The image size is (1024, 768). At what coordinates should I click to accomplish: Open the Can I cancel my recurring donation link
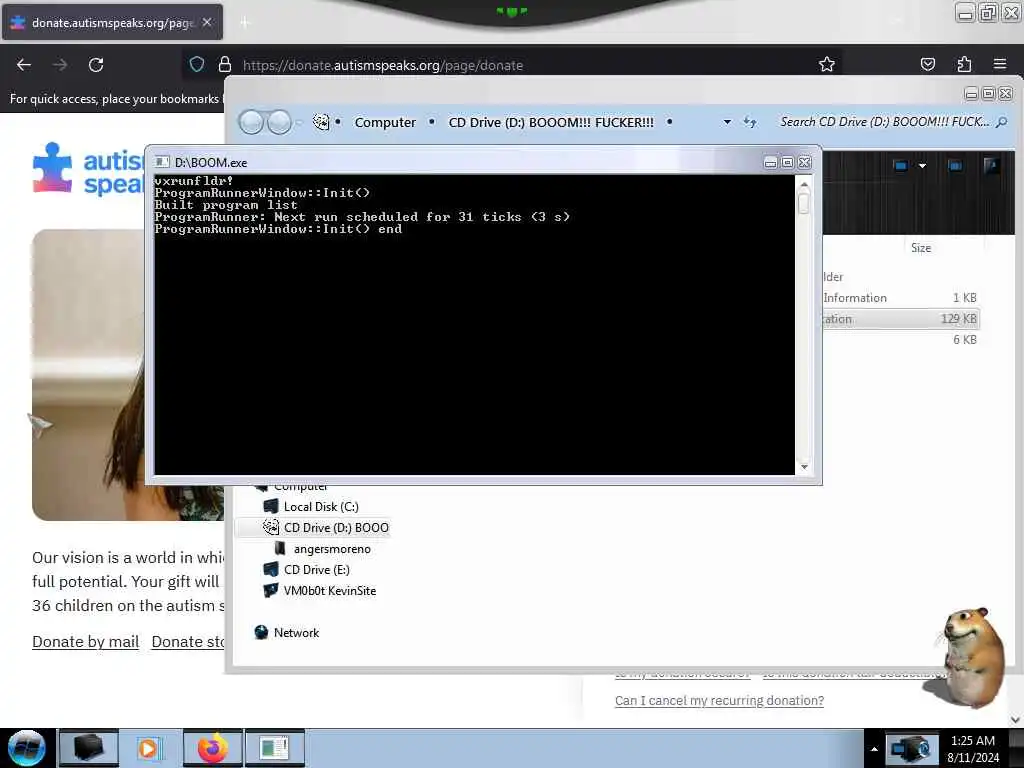[719, 701]
